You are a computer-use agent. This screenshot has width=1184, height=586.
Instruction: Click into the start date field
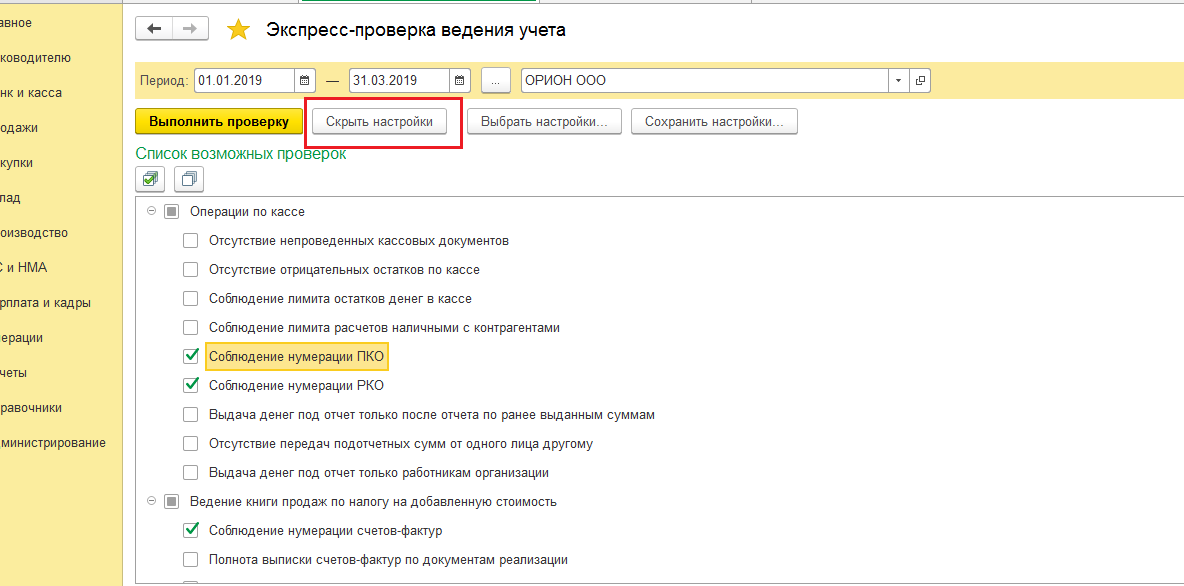[x=244, y=80]
